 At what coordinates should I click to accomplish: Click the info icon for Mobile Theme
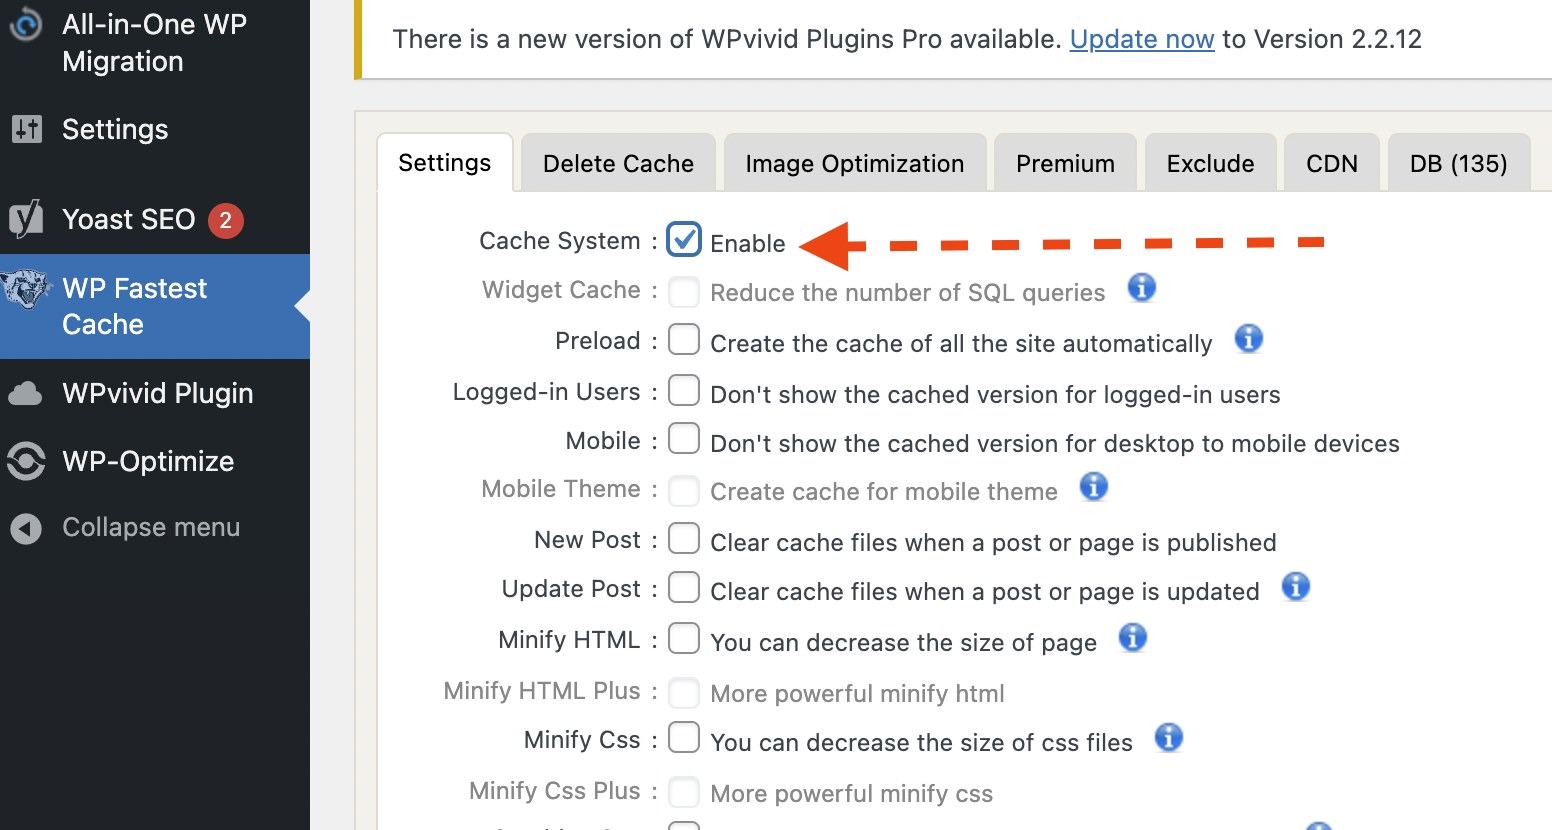[1094, 487]
